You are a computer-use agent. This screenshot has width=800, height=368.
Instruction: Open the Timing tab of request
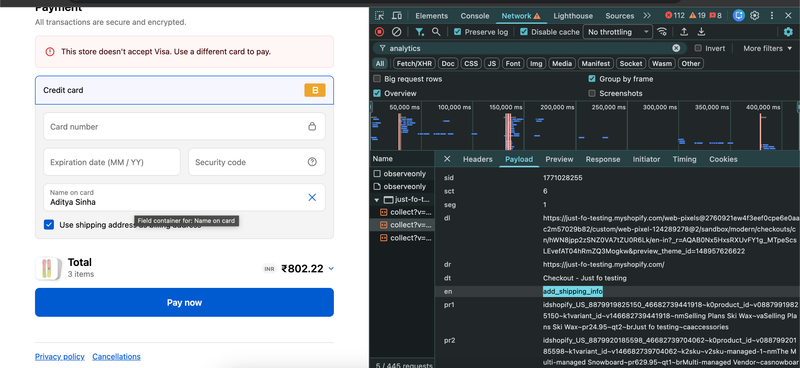684,159
